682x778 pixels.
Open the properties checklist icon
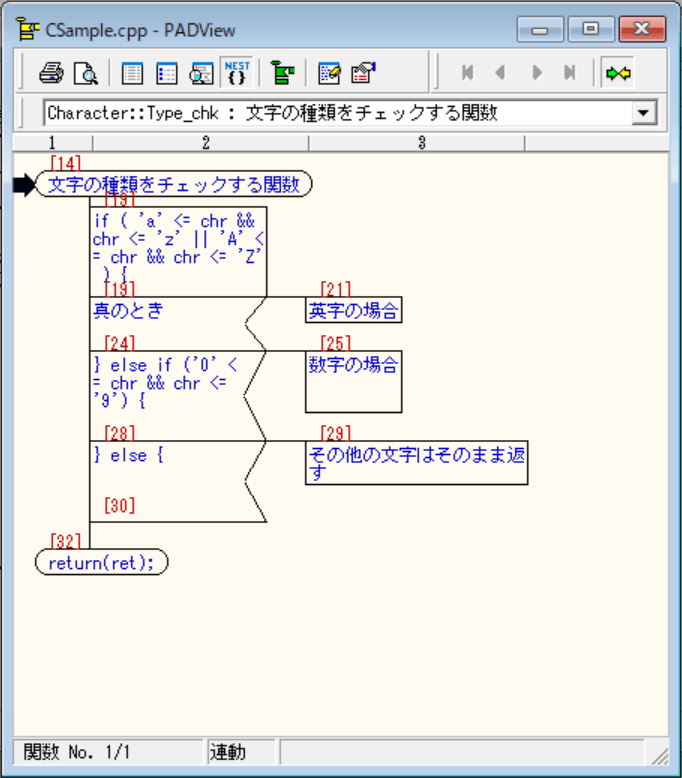362,73
